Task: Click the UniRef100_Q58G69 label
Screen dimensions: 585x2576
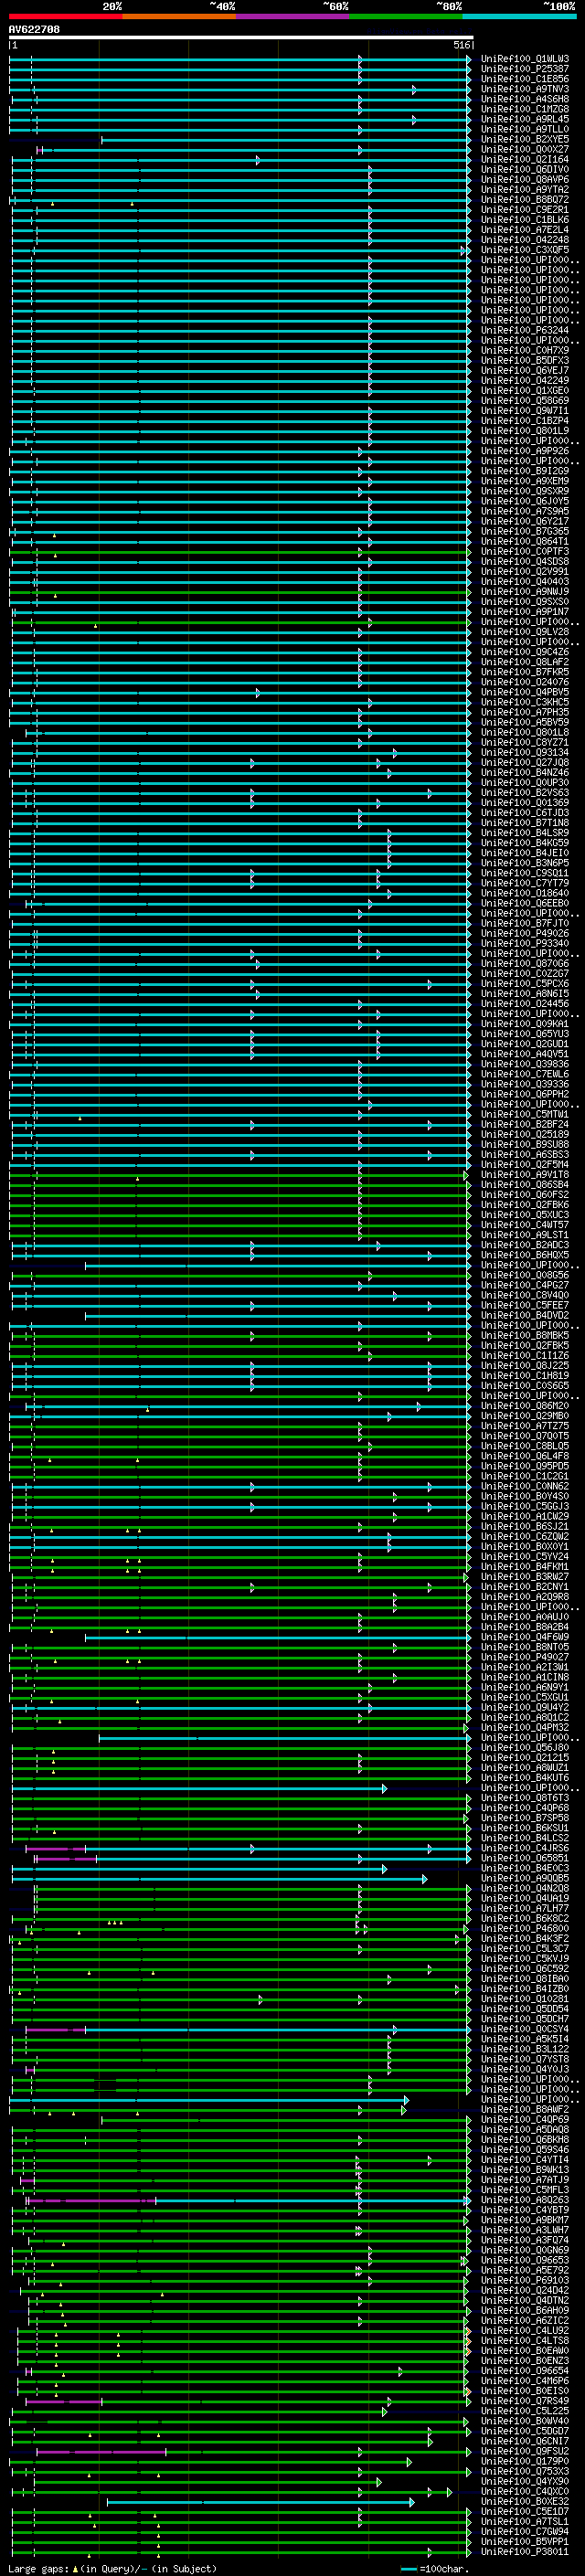Action: pyautogui.click(x=525, y=400)
